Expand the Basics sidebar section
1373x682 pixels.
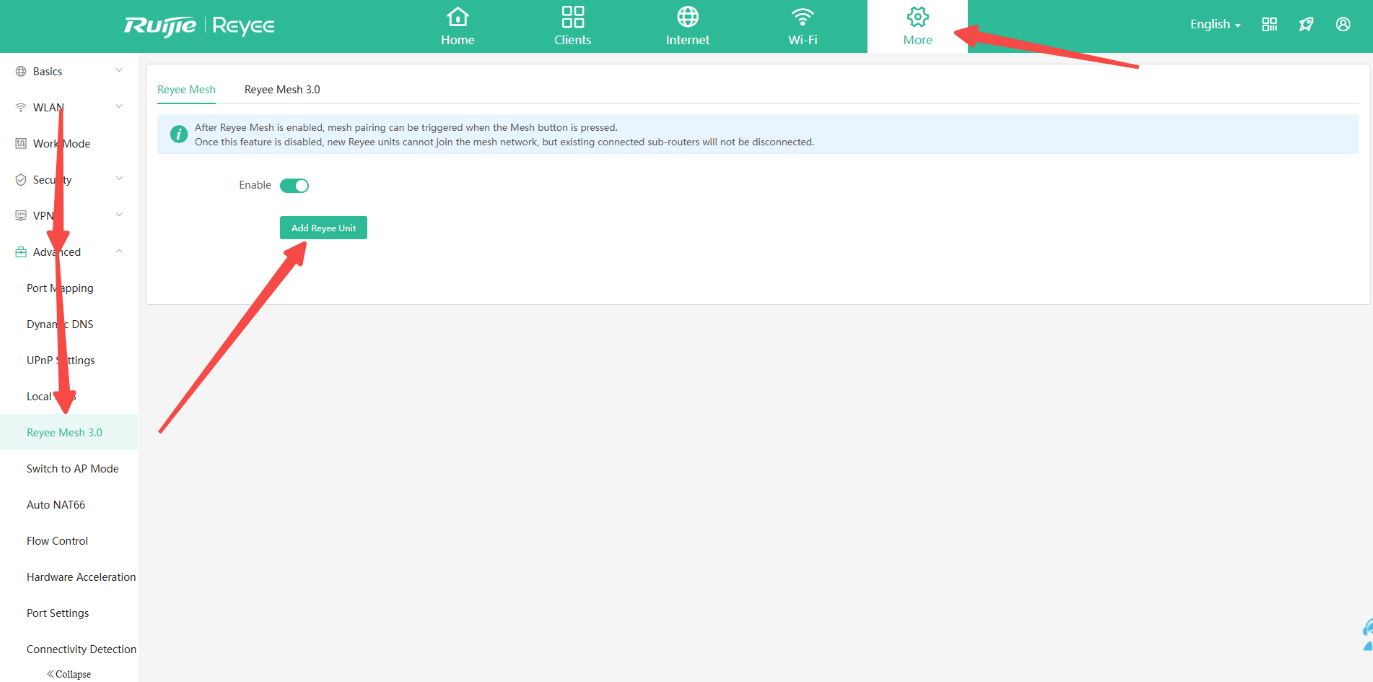coord(69,71)
